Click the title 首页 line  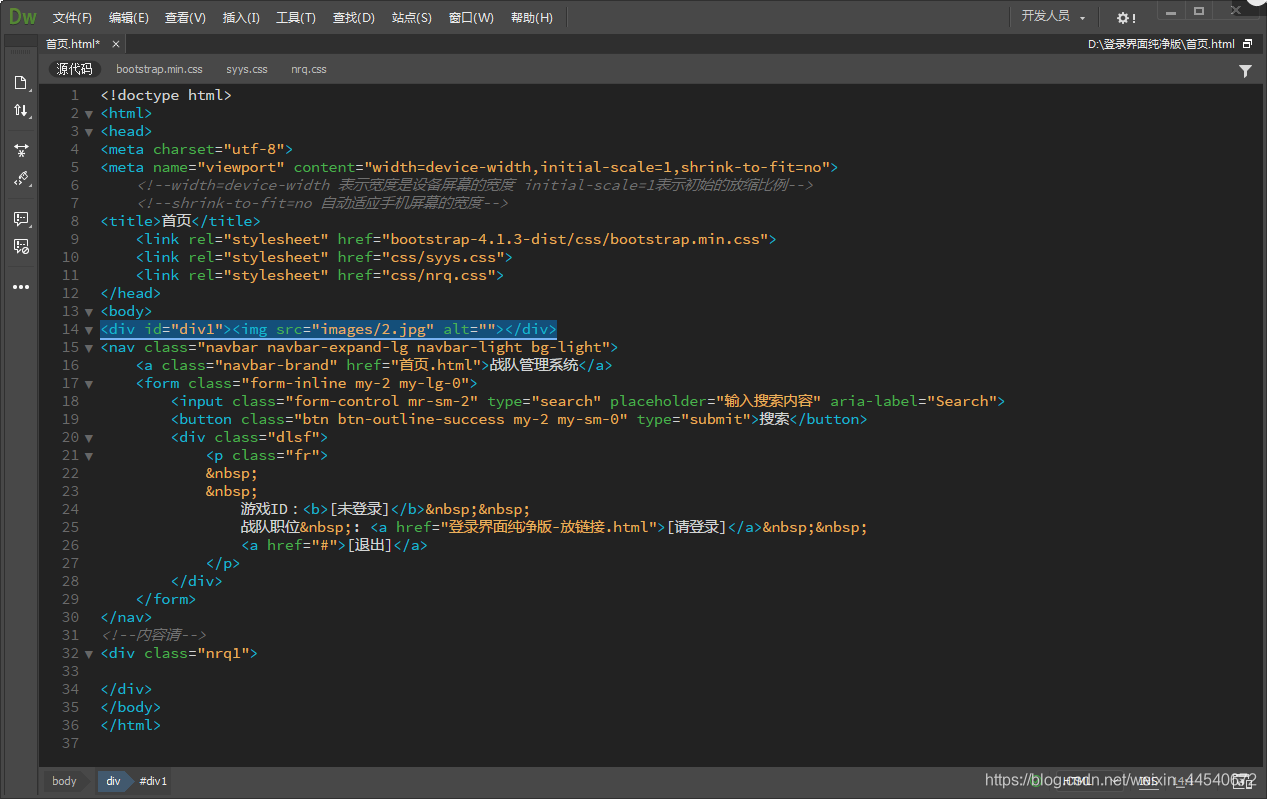pyautogui.click(x=180, y=221)
